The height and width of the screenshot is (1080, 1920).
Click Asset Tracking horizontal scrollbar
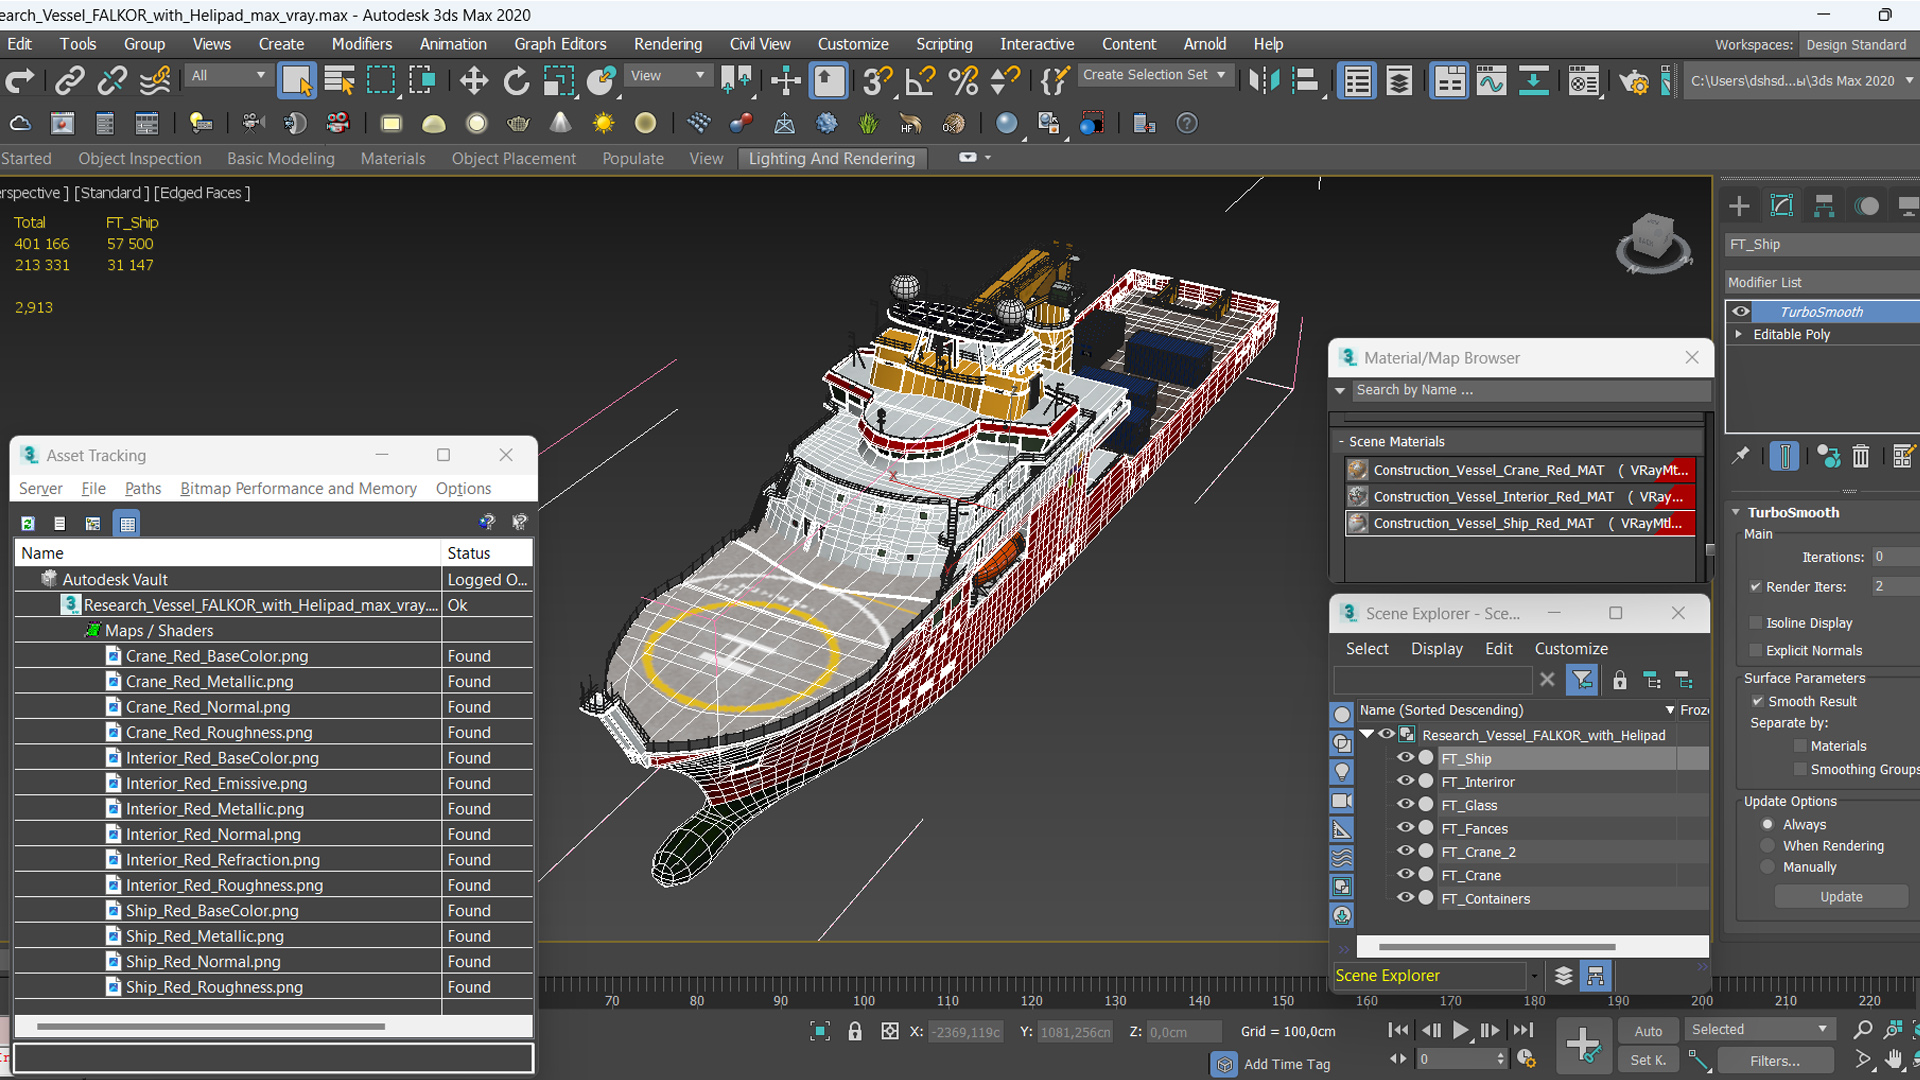coord(210,1026)
